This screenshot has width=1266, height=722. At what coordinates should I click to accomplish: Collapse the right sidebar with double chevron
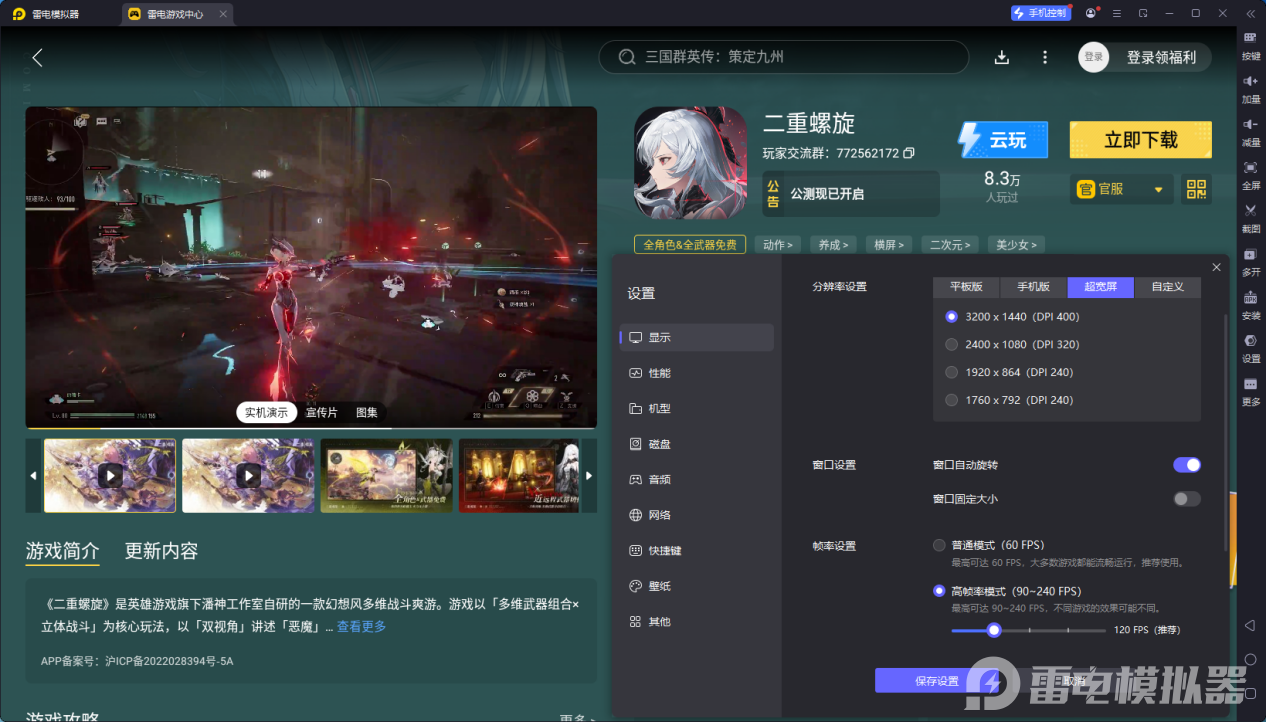coord(1249,14)
